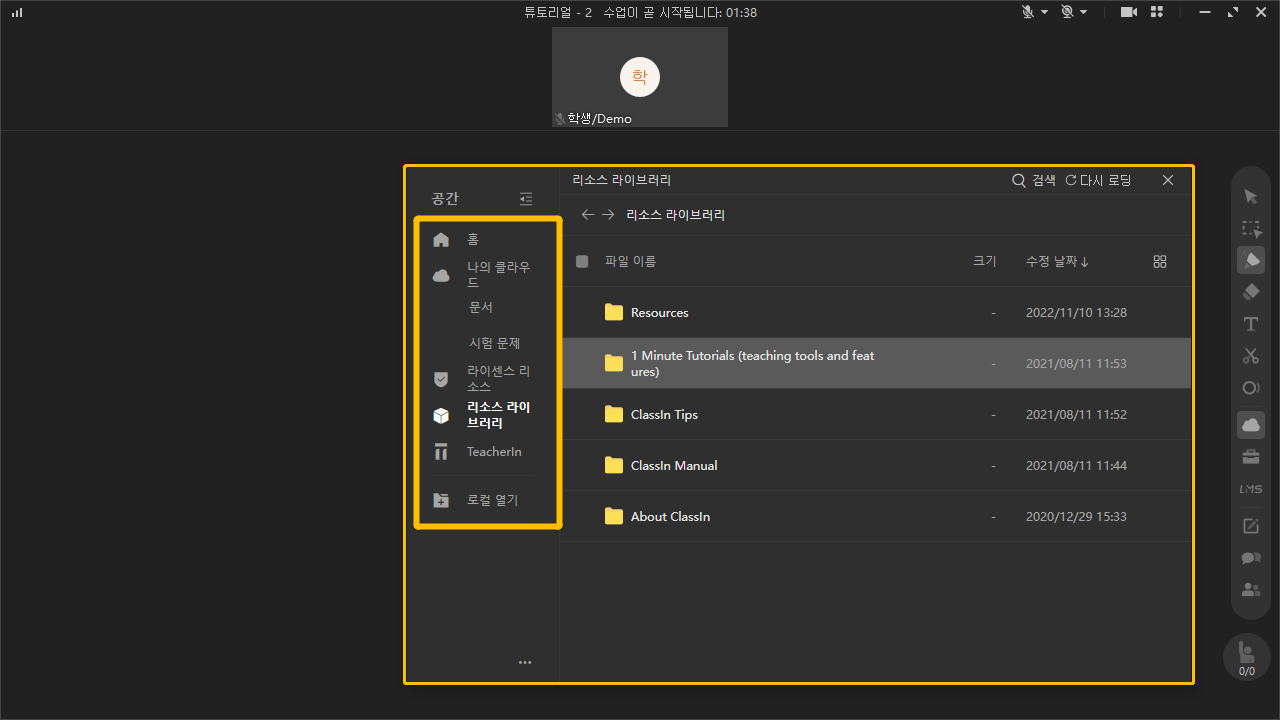
Task: Open the participants roster
Action: (1251, 590)
